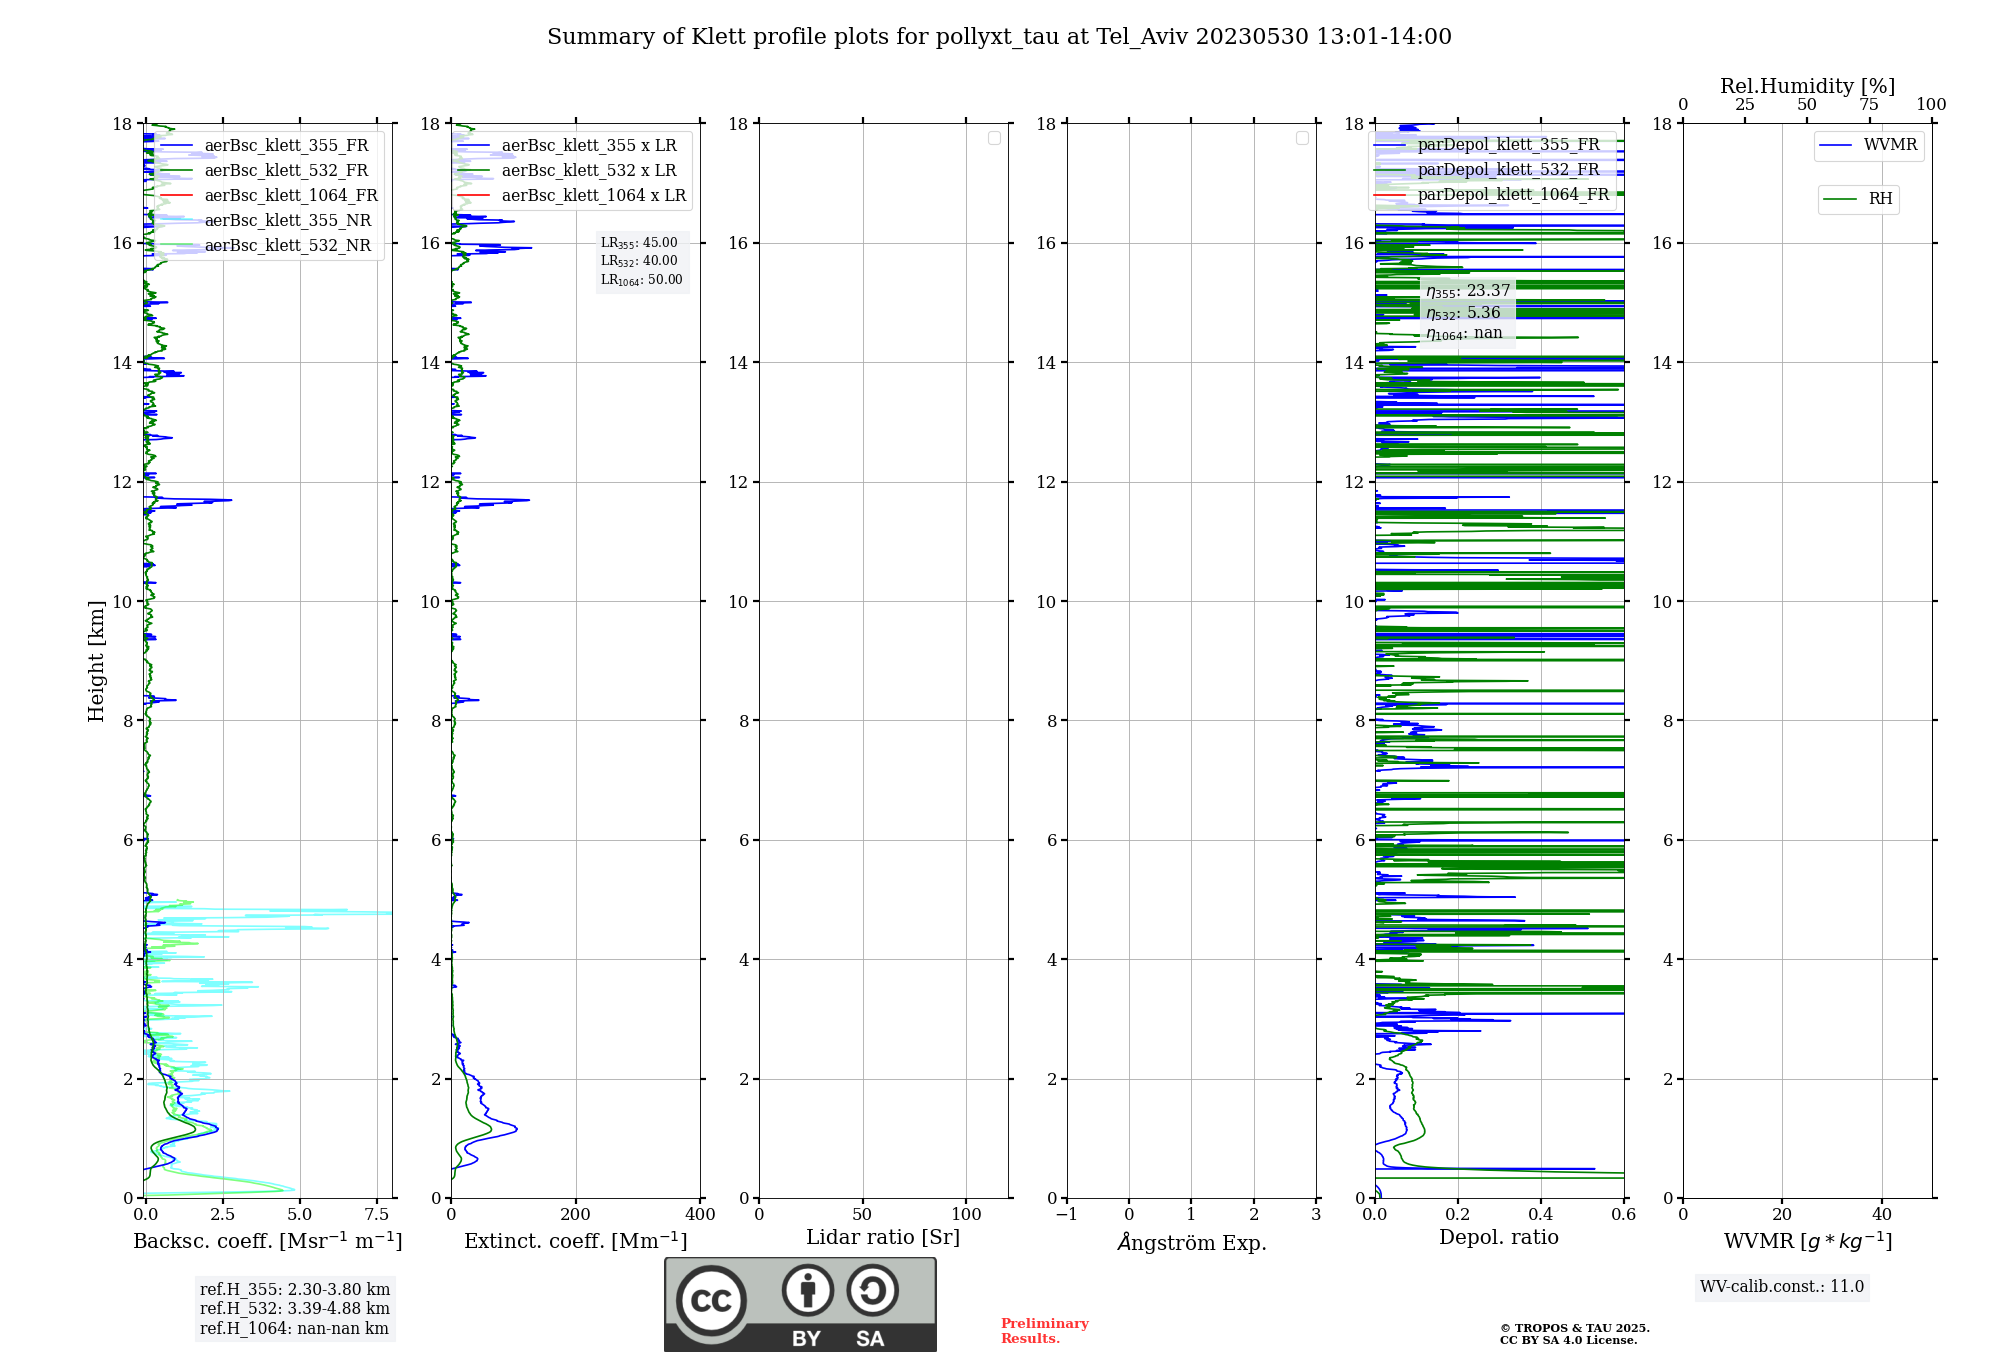Click the SA share-alike circular arrow icon
This screenshot has width=2000, height=1360.
click(x=872, y=1290)
